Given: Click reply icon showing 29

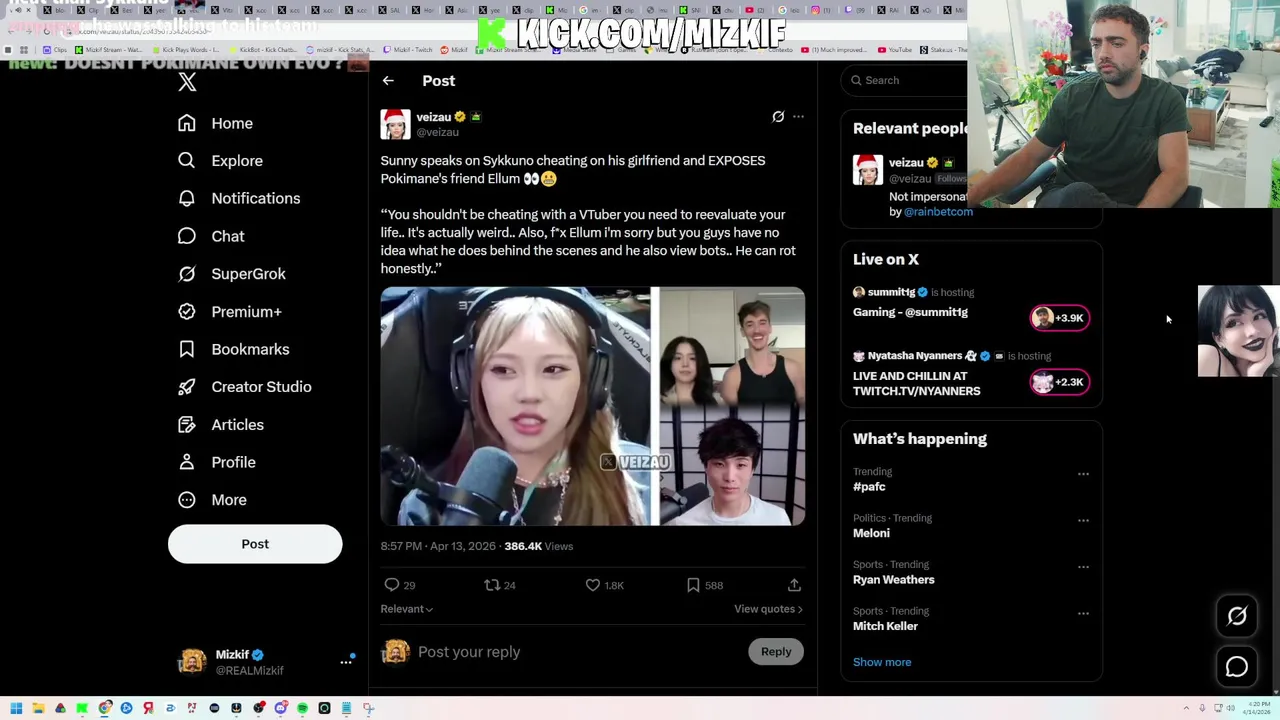Looking at the screenshot, I should [x=392, y=585].
